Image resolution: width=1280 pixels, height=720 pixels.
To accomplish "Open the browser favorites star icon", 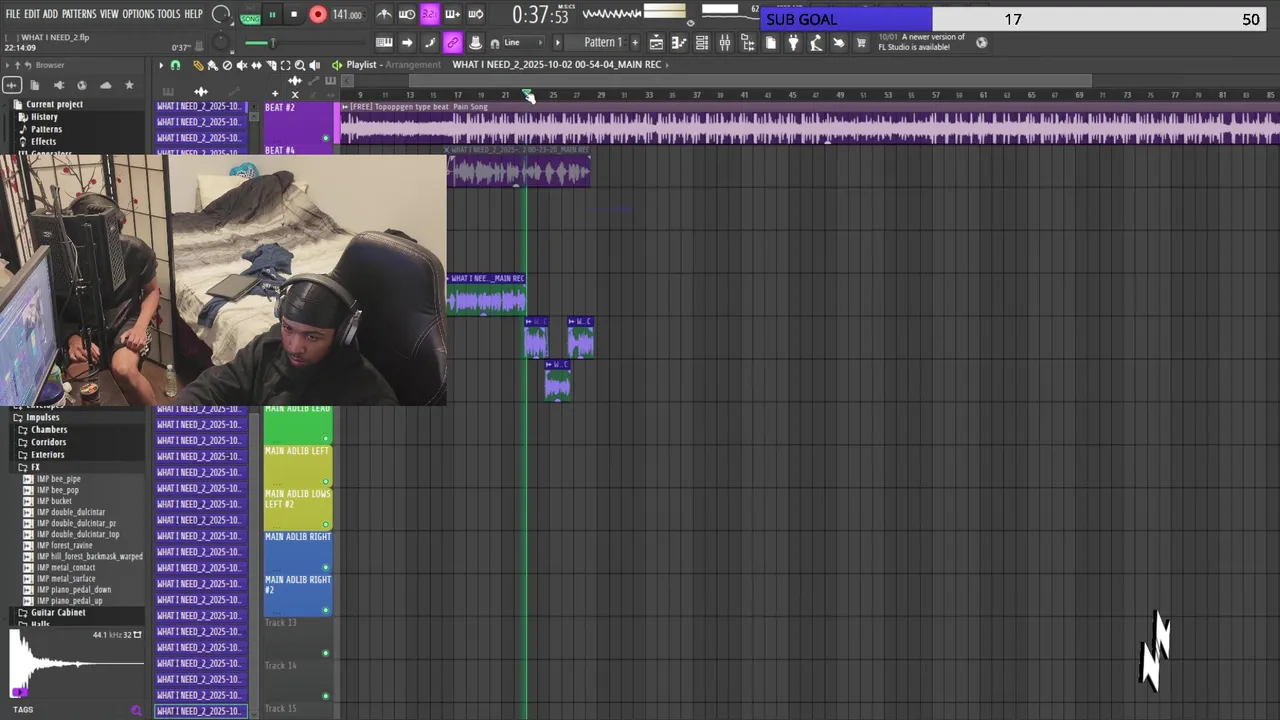I will [x=129, y=85].
